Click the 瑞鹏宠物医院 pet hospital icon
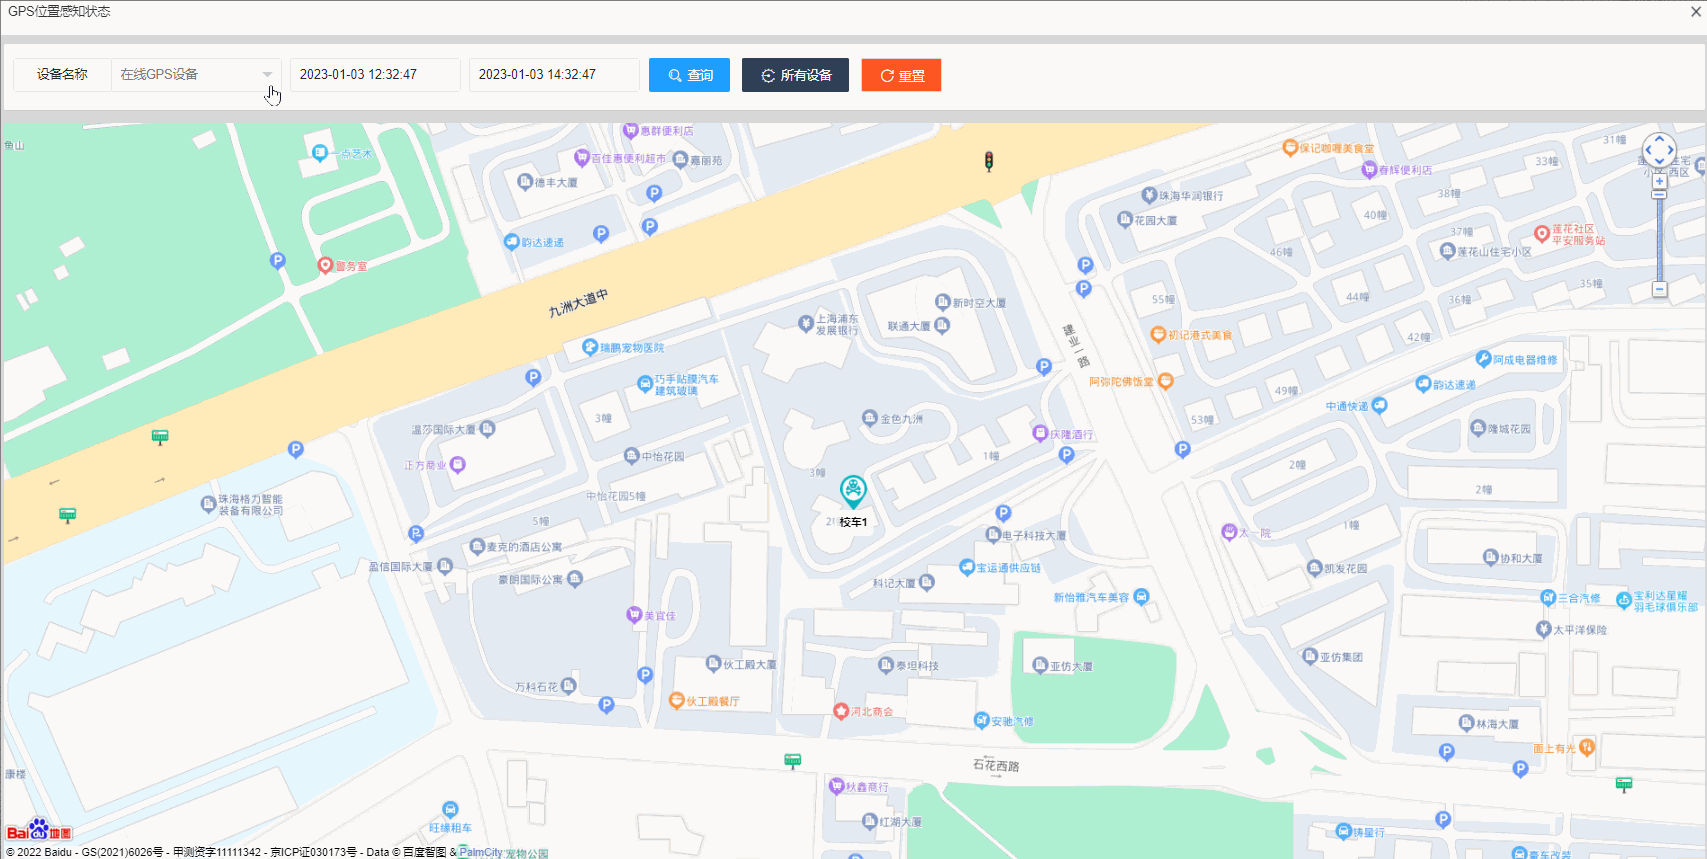 pos(590,347)
